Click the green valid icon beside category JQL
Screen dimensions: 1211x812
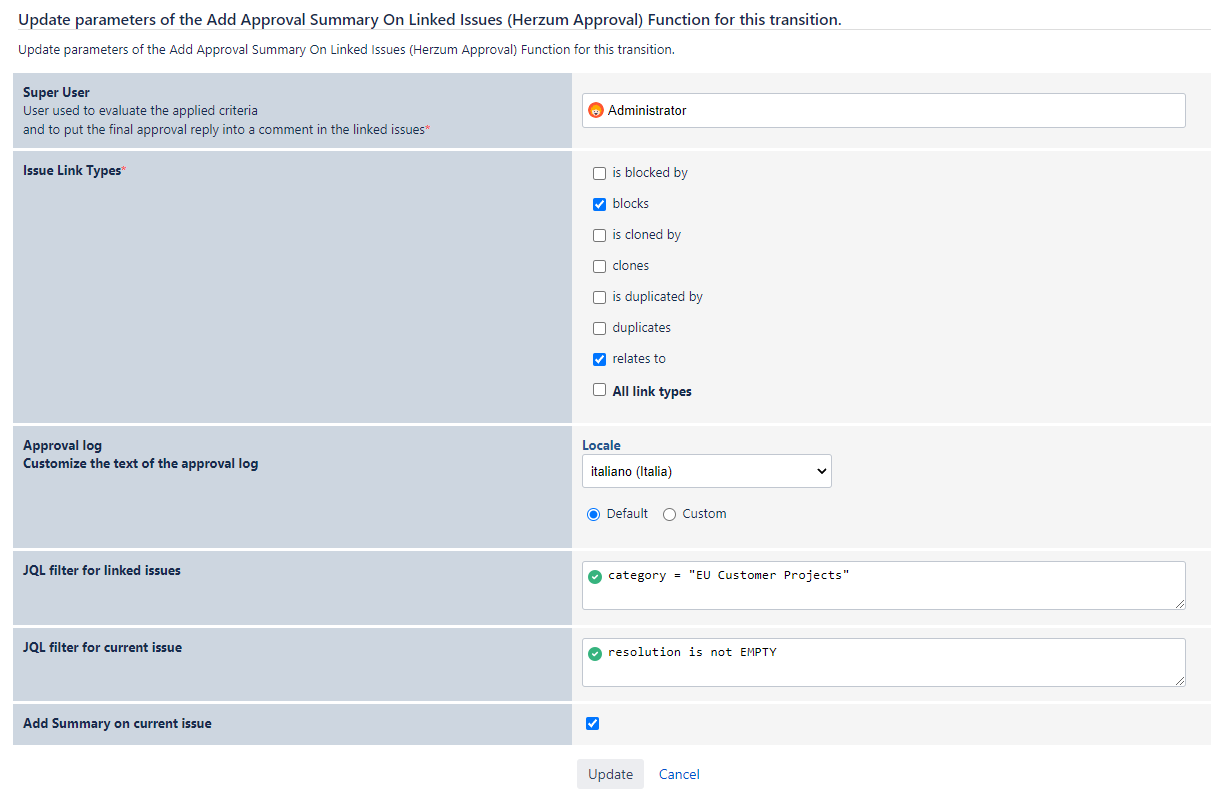[595, 577]
